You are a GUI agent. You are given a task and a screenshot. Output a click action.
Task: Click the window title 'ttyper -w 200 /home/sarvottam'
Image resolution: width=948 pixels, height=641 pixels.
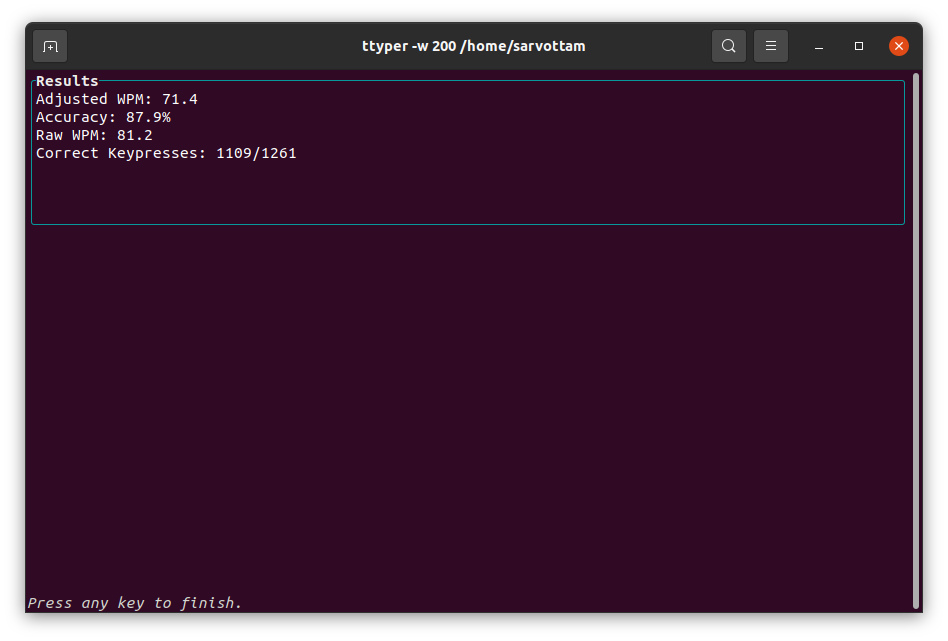[x=473, y=46]
